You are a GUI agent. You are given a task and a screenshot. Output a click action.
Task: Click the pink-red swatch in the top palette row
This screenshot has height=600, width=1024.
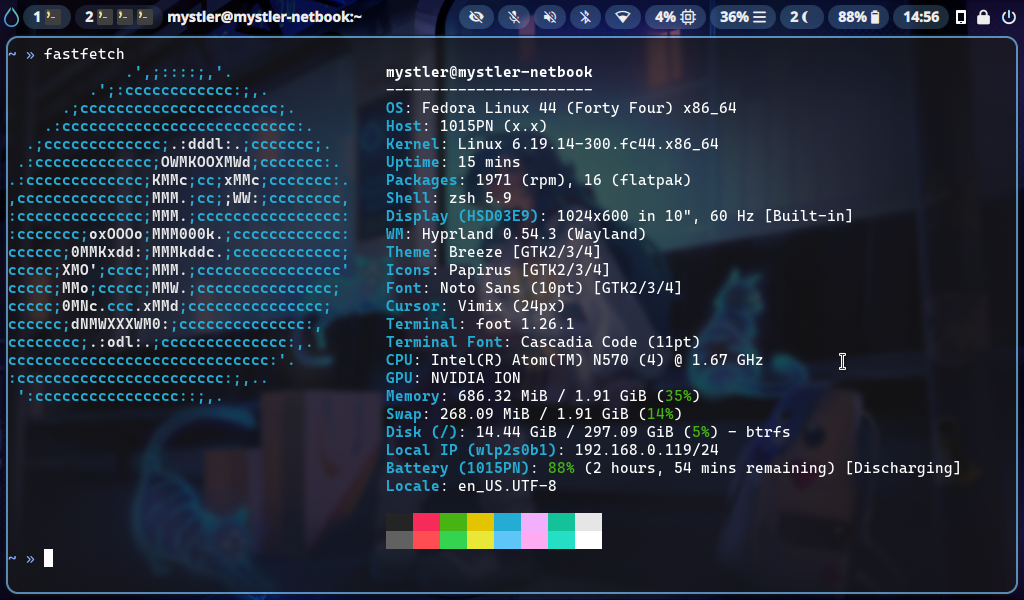(x=426, y=522)
